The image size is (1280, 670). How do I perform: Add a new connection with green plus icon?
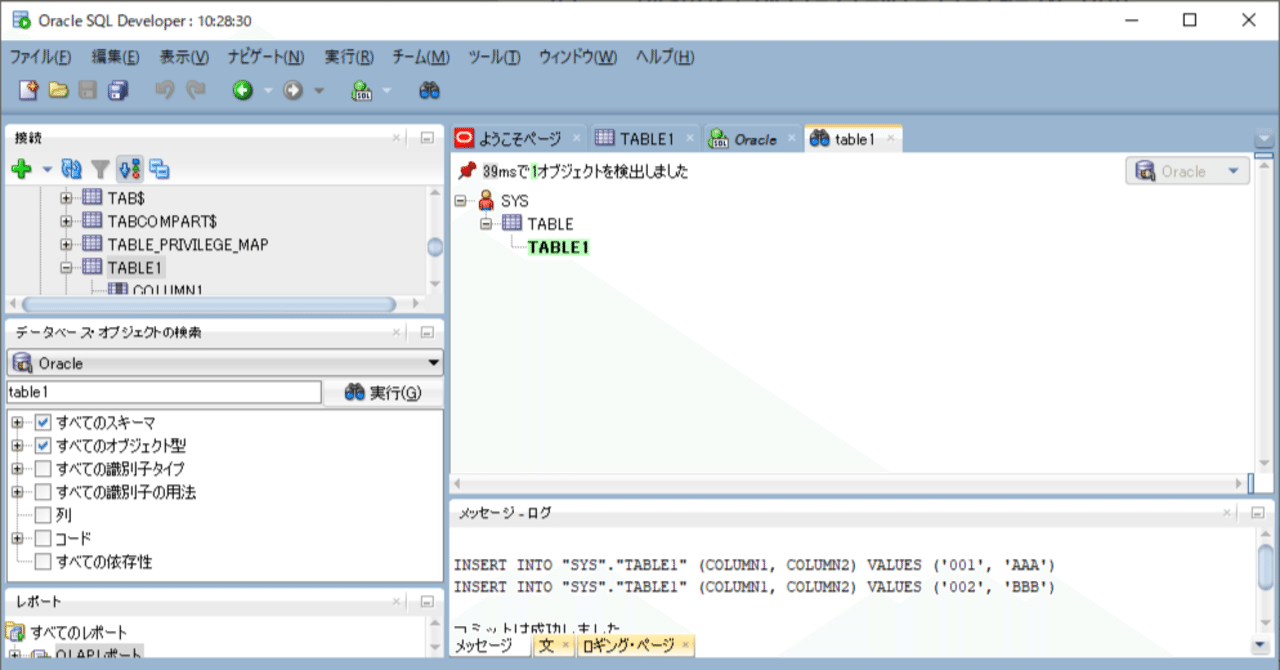pos(19,168)
